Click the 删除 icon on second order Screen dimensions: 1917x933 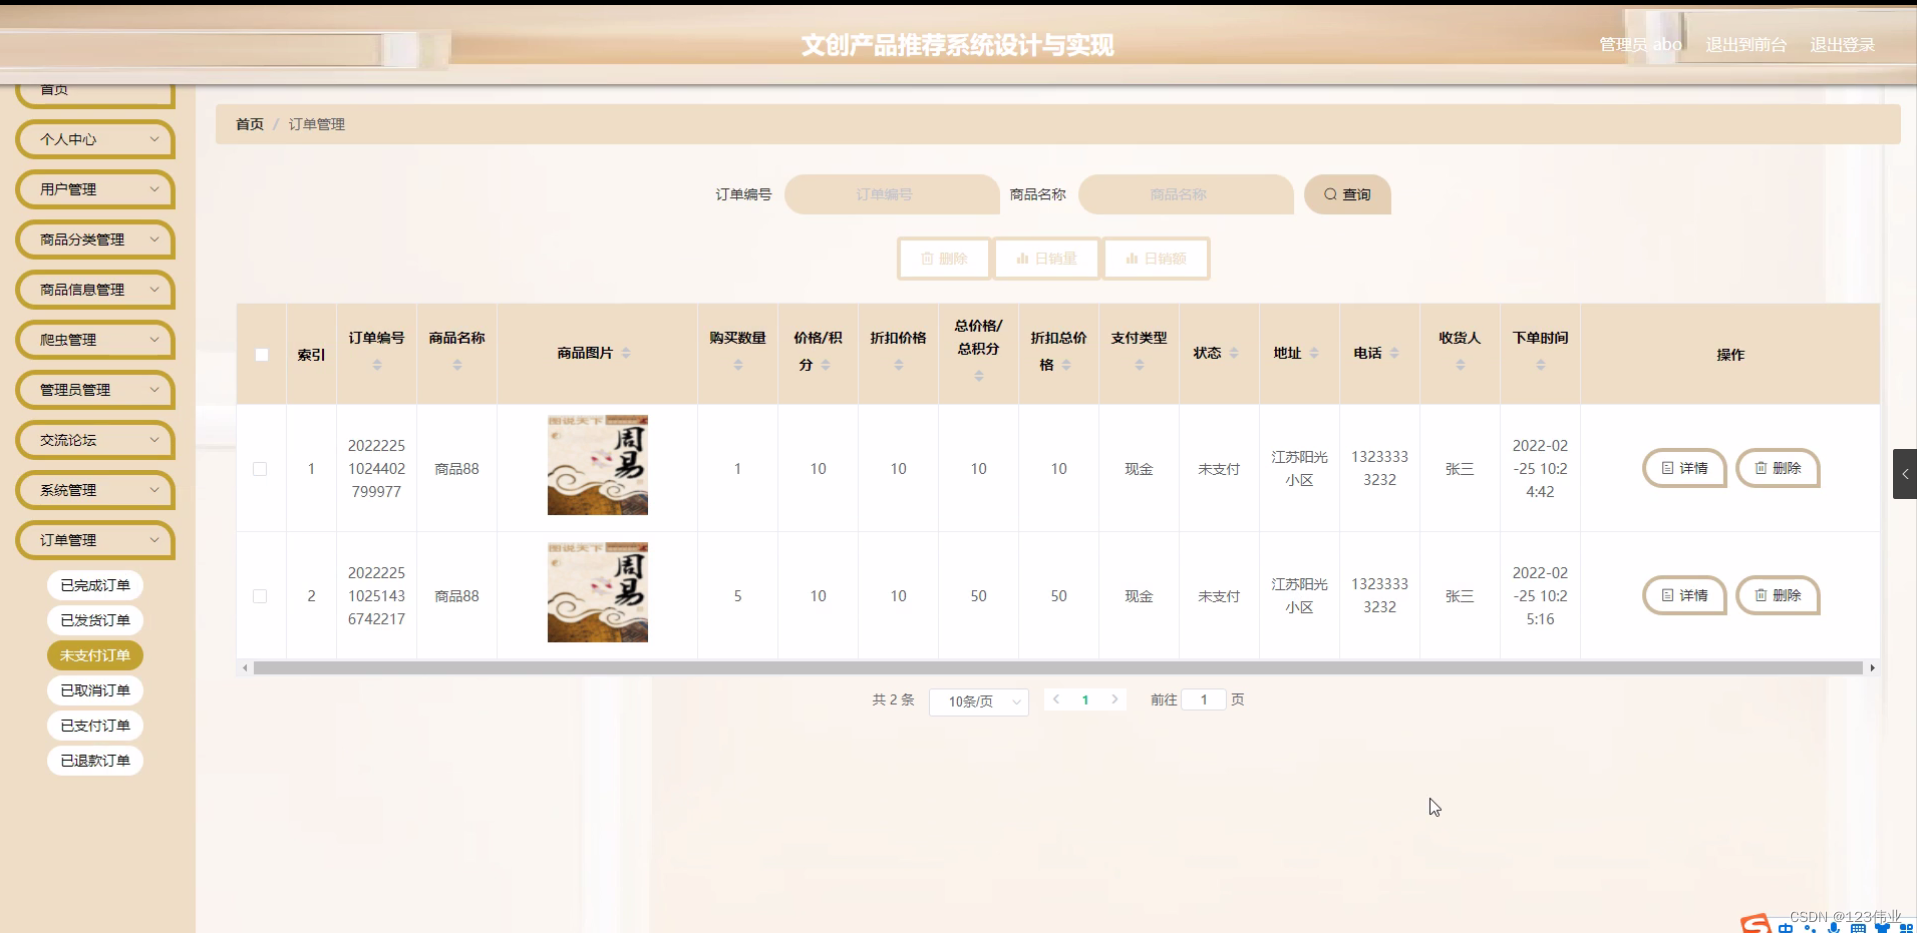[1777, 595]
